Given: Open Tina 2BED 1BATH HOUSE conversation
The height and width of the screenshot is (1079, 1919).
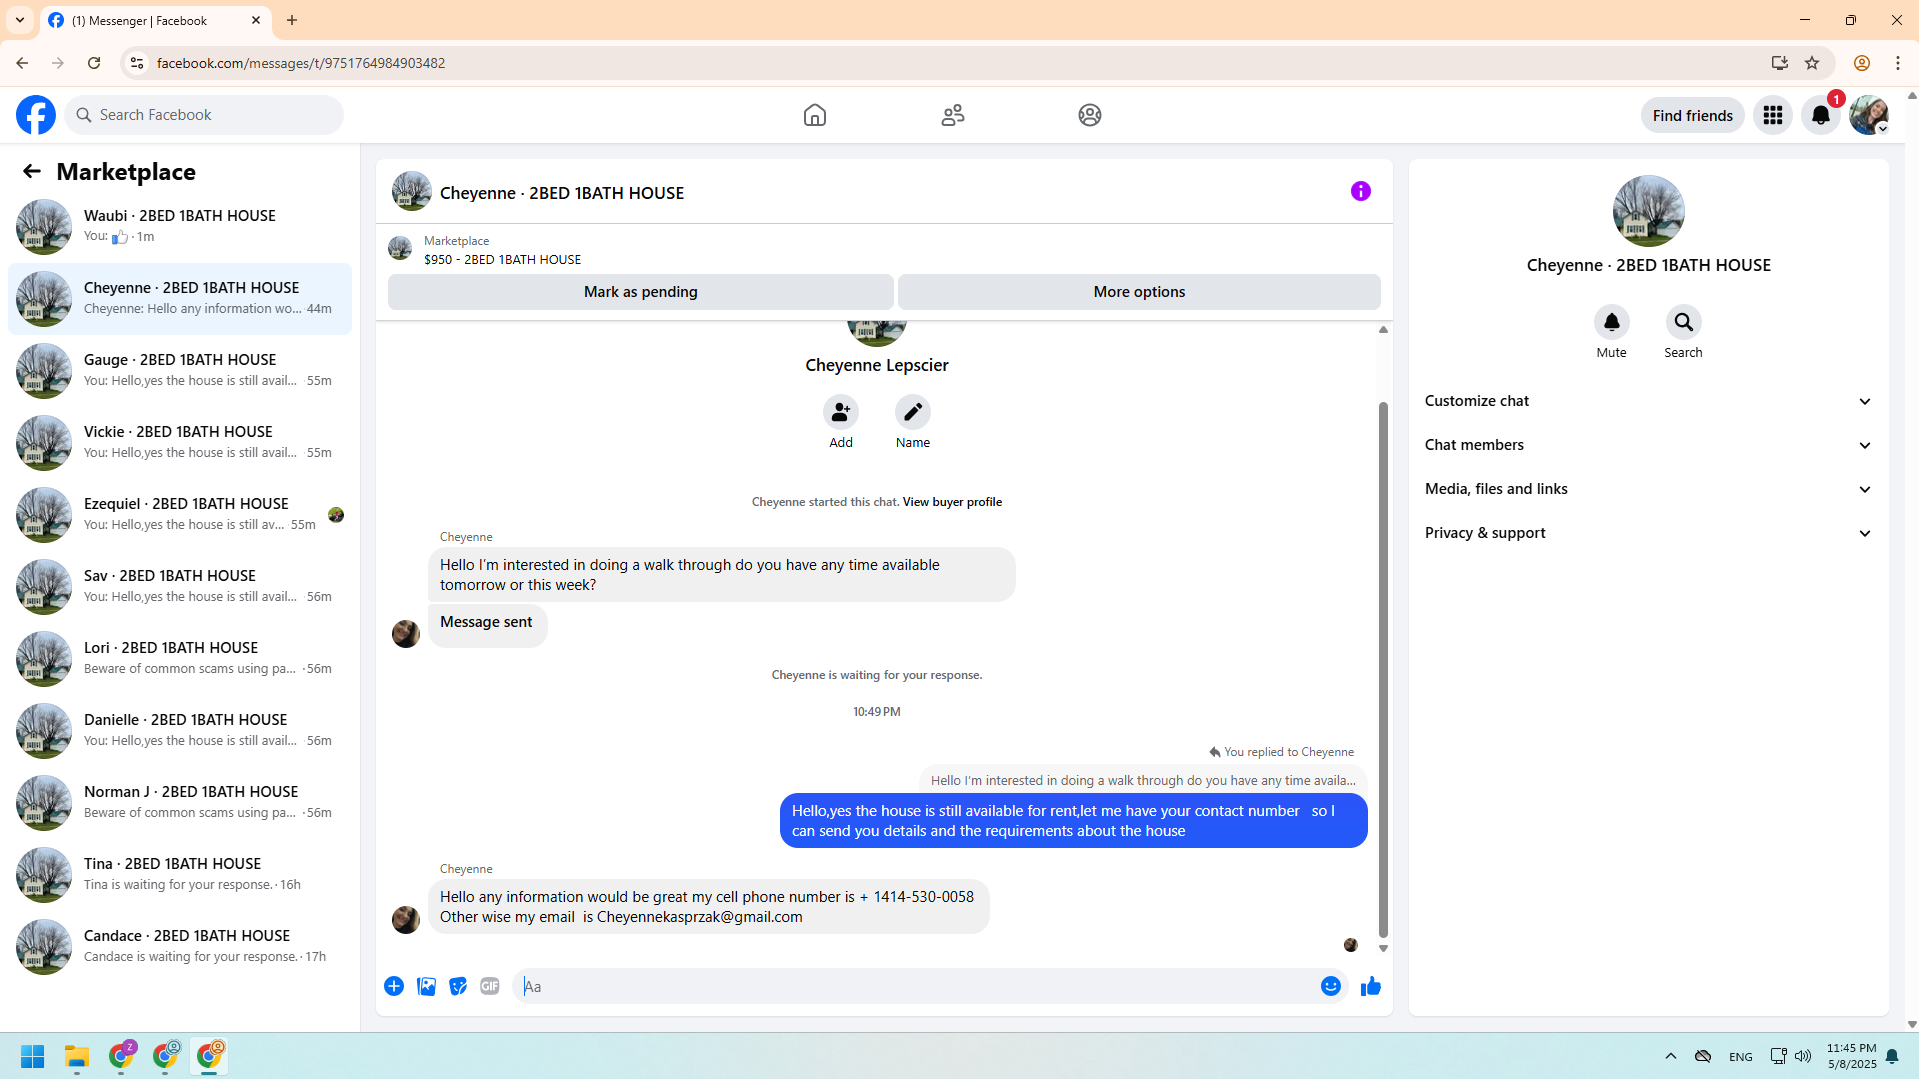Looking at the screenshot, I should point(180,875).
